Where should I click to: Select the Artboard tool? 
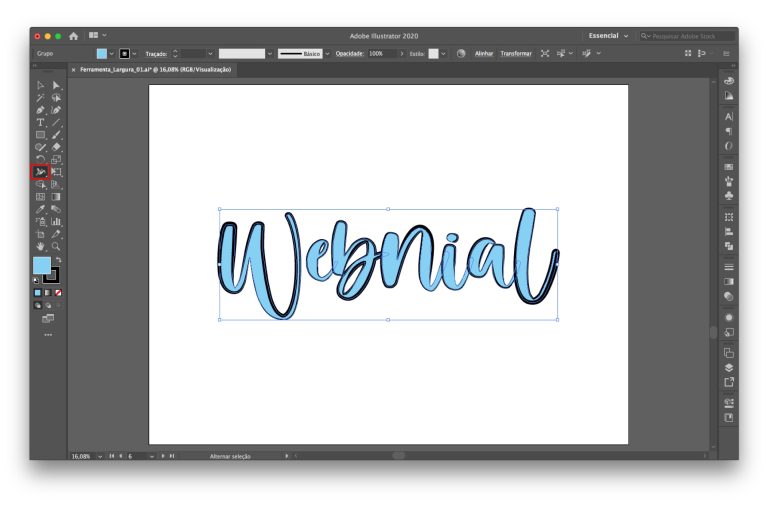[x=40, y=234]
